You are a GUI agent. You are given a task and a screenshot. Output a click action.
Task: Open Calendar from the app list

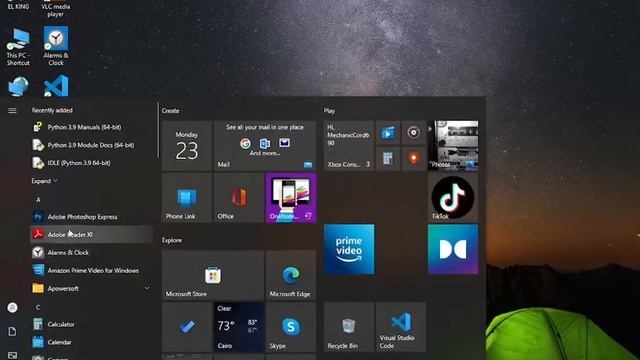tap(91, 342)
